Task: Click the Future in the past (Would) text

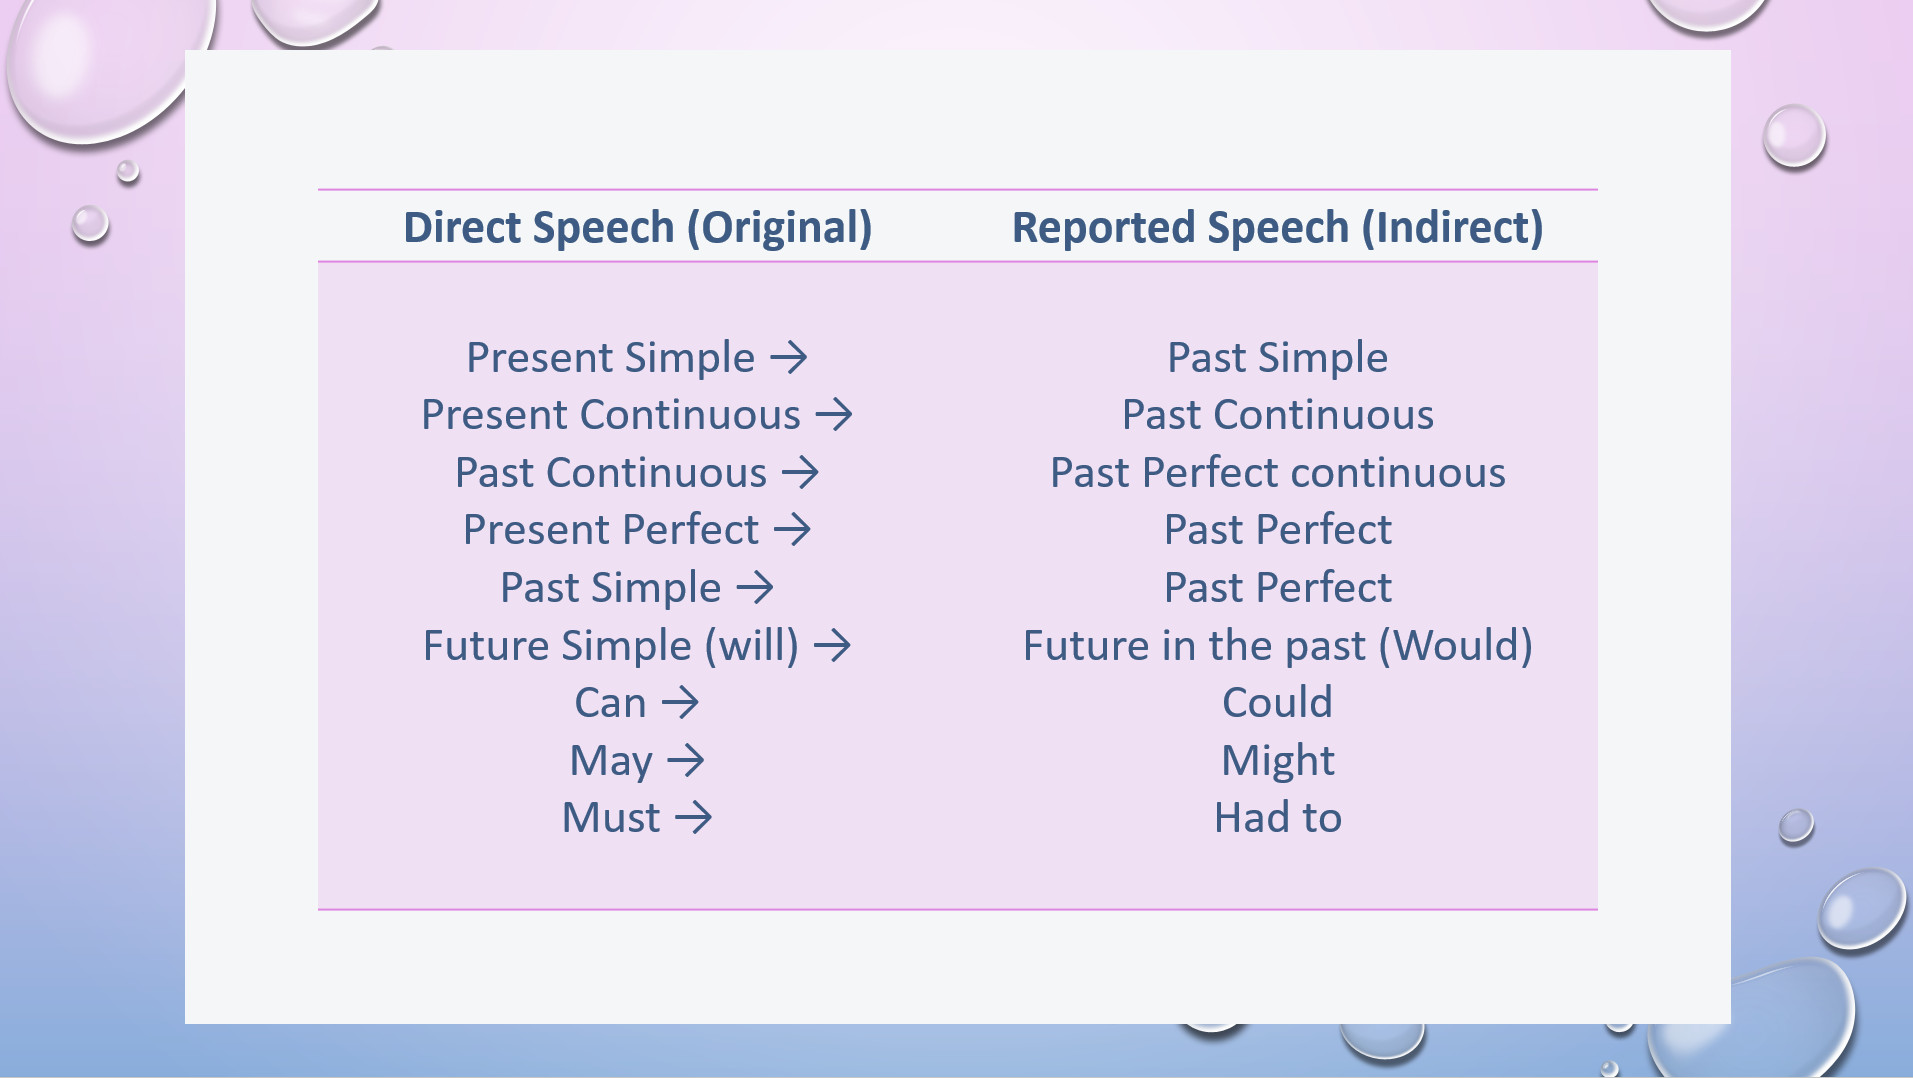Action: [1277, 646]
